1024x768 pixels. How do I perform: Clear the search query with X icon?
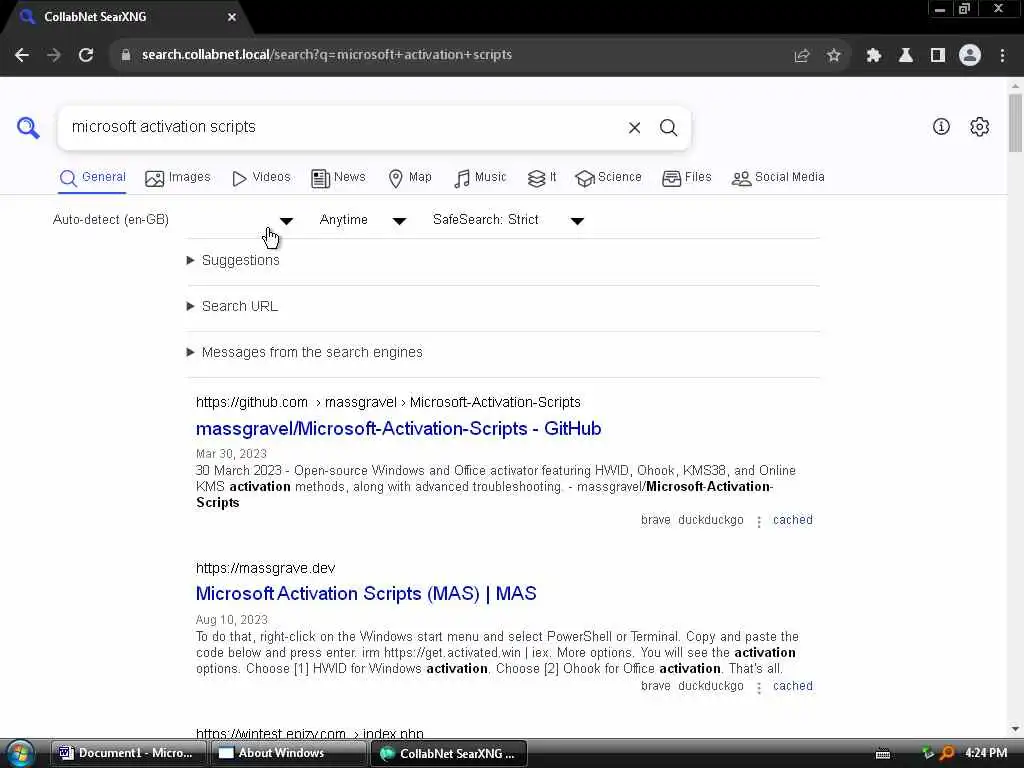coord(634,127)
